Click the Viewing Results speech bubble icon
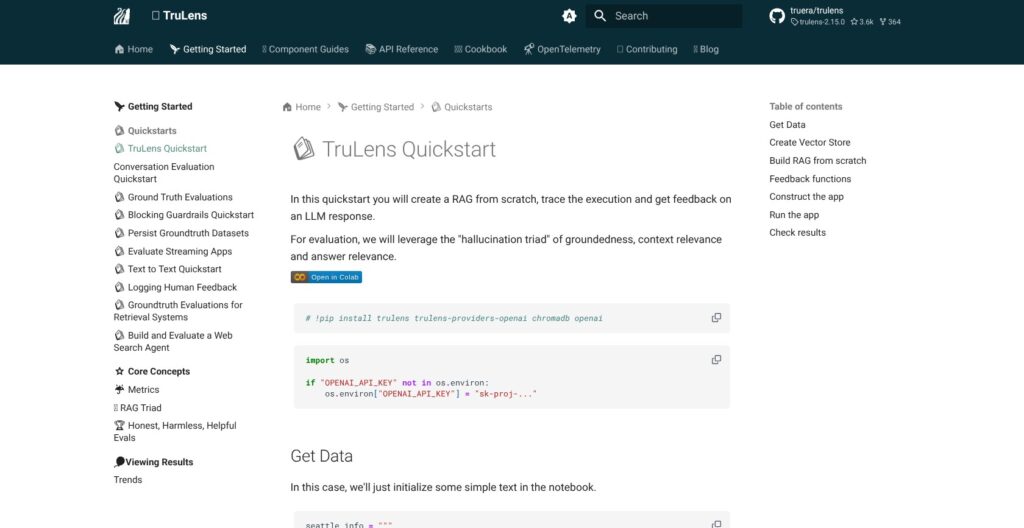 119,462
